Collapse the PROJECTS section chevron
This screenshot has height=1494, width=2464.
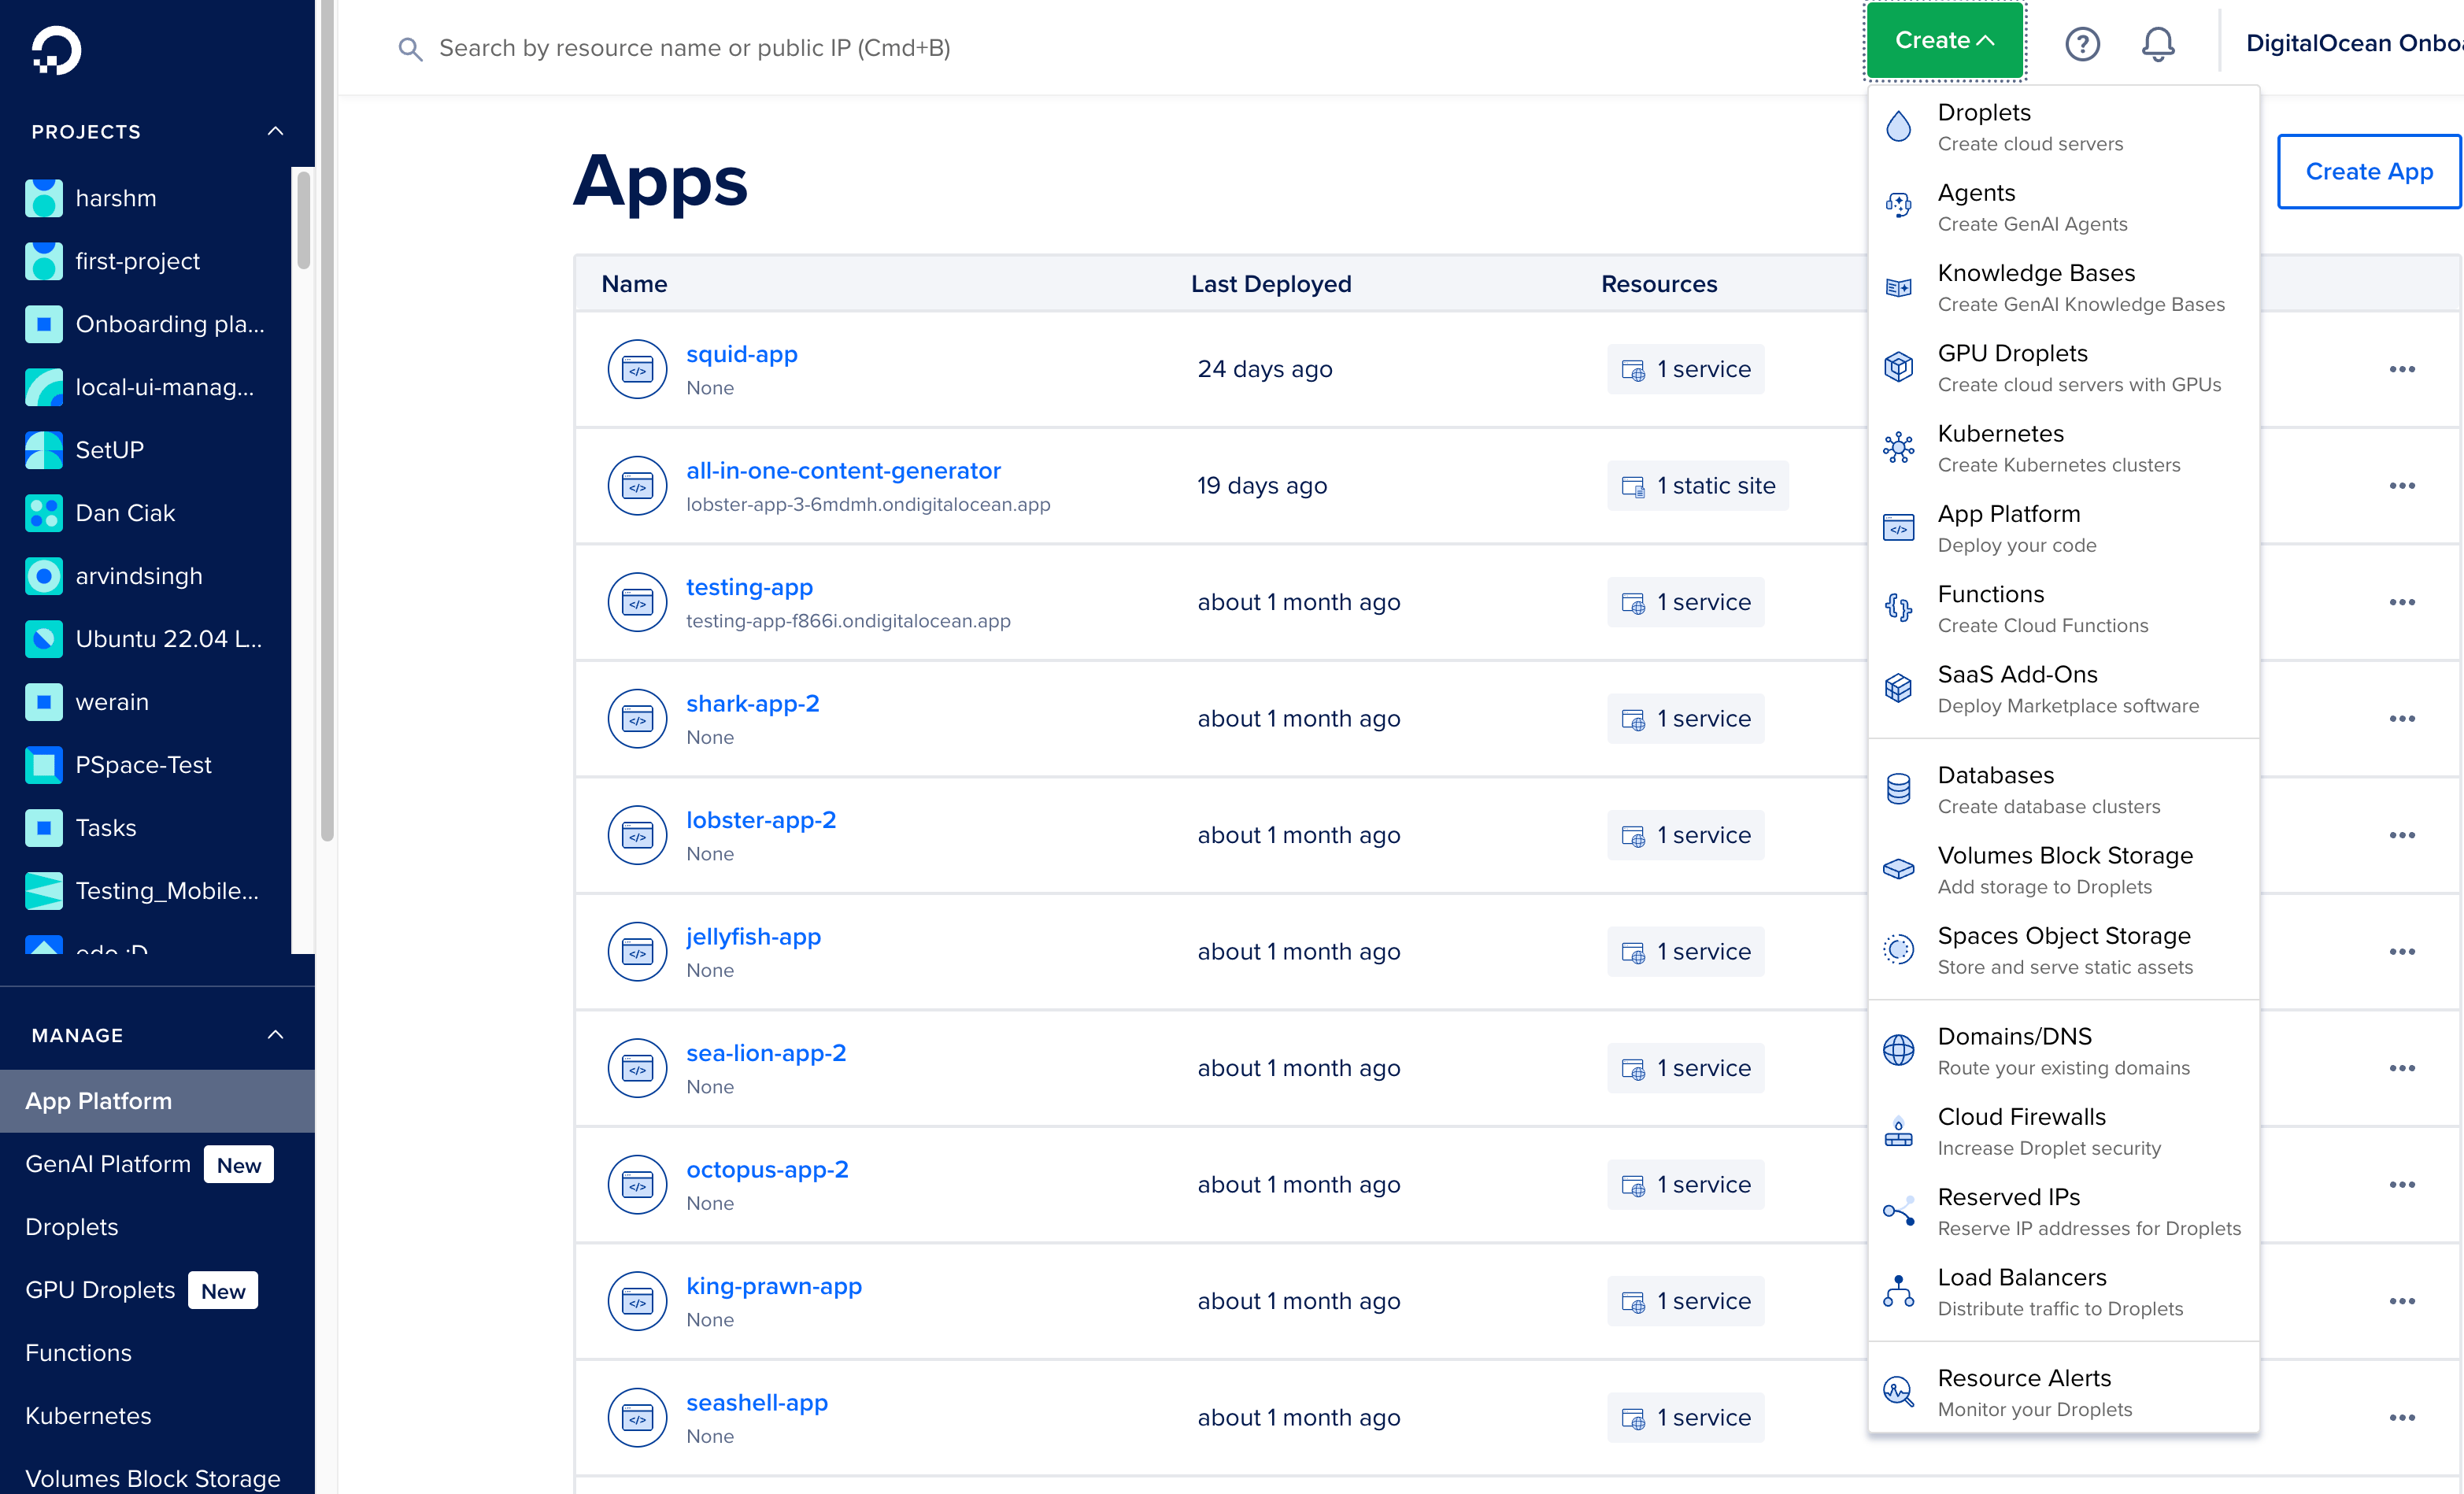tap(276, 131)
